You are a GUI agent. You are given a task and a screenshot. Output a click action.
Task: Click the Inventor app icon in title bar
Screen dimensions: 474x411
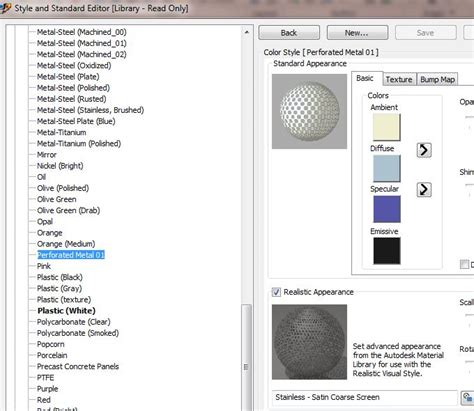[x=5, y=8]
